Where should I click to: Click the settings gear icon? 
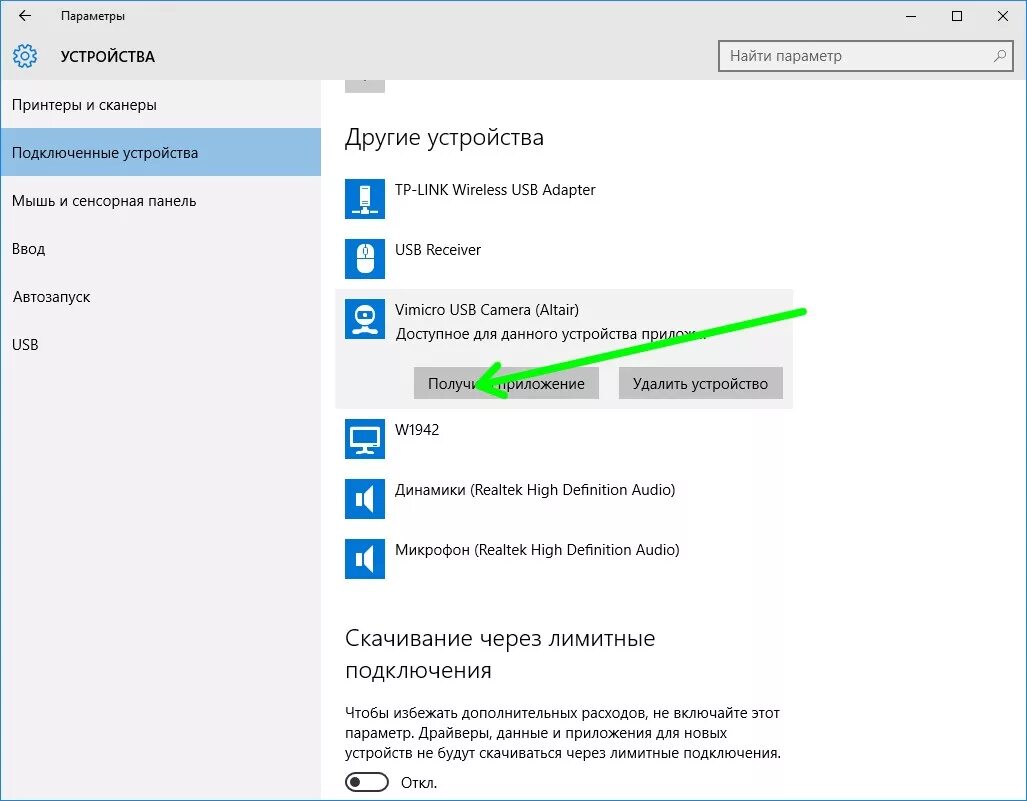tap(25, 56)
